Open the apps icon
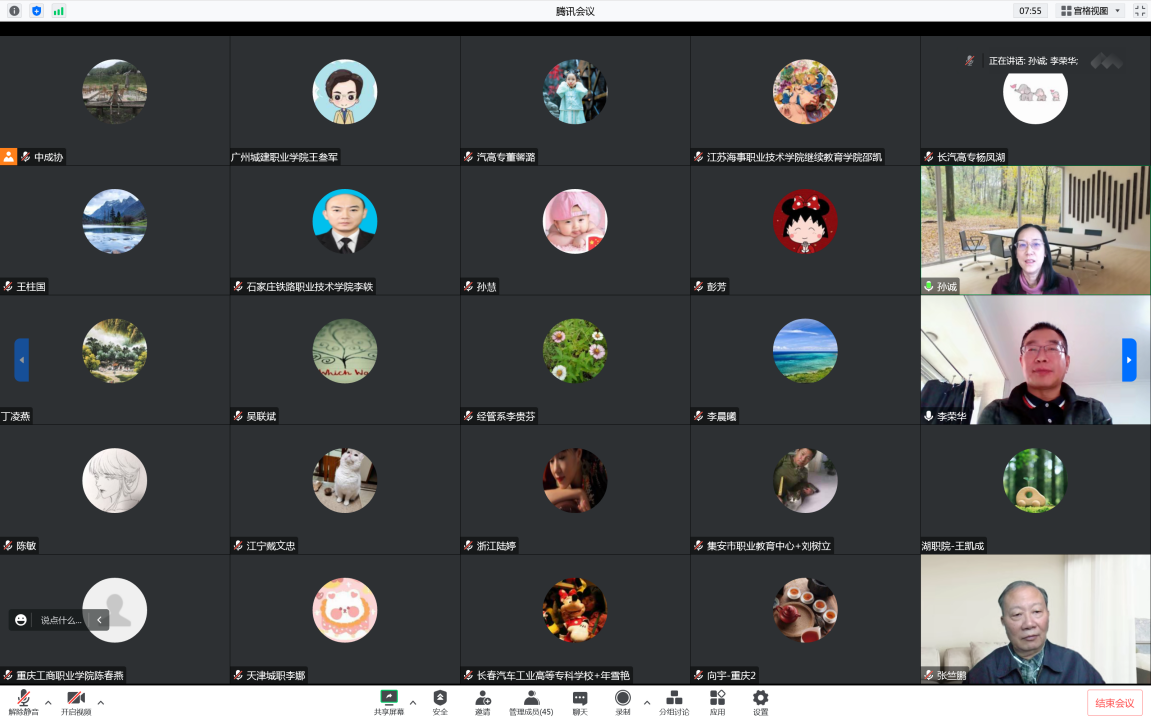This screenshot has height=720, width=1151. pos(717,702)
